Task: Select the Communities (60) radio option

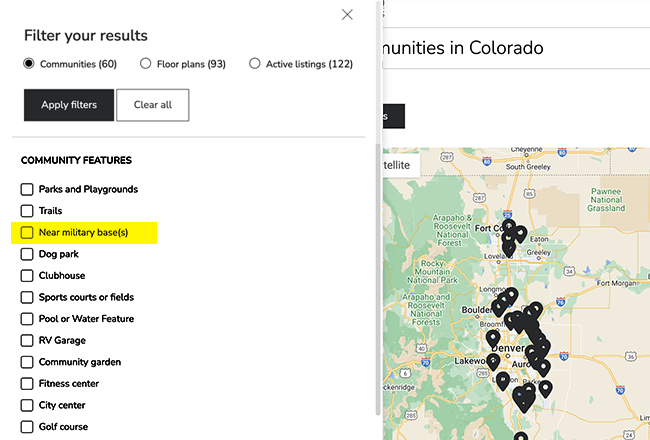Action: pos(30,64)
